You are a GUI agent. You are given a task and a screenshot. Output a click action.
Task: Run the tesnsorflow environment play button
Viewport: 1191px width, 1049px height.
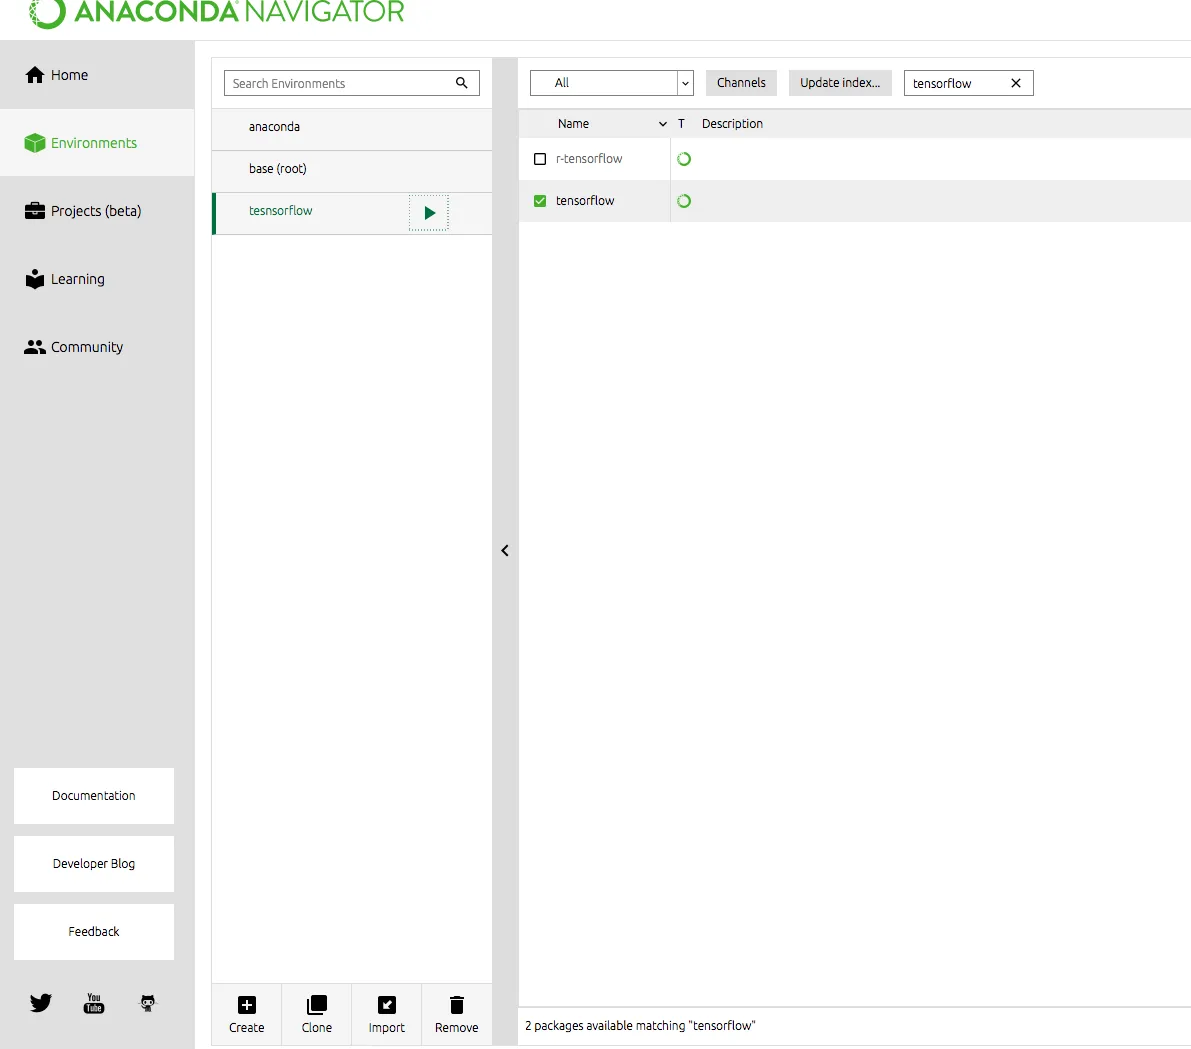[x=429, y=213]
